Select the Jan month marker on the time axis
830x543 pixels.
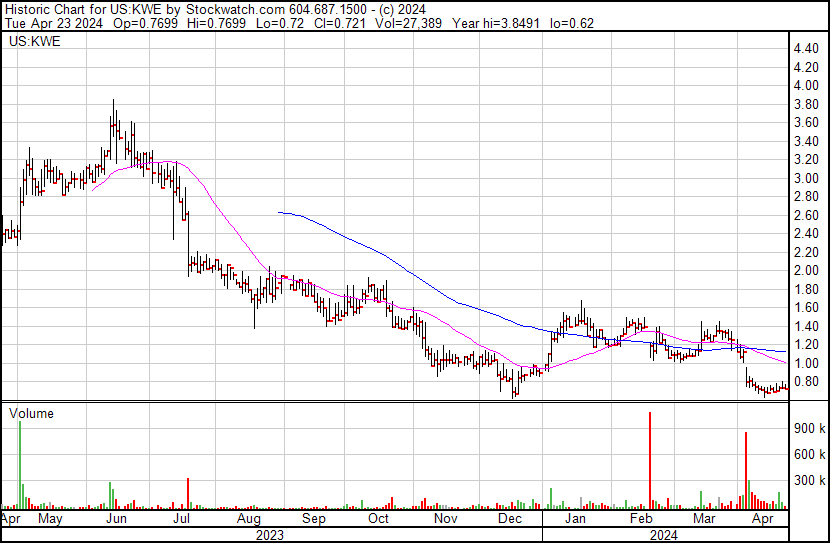tap(575, 520)
